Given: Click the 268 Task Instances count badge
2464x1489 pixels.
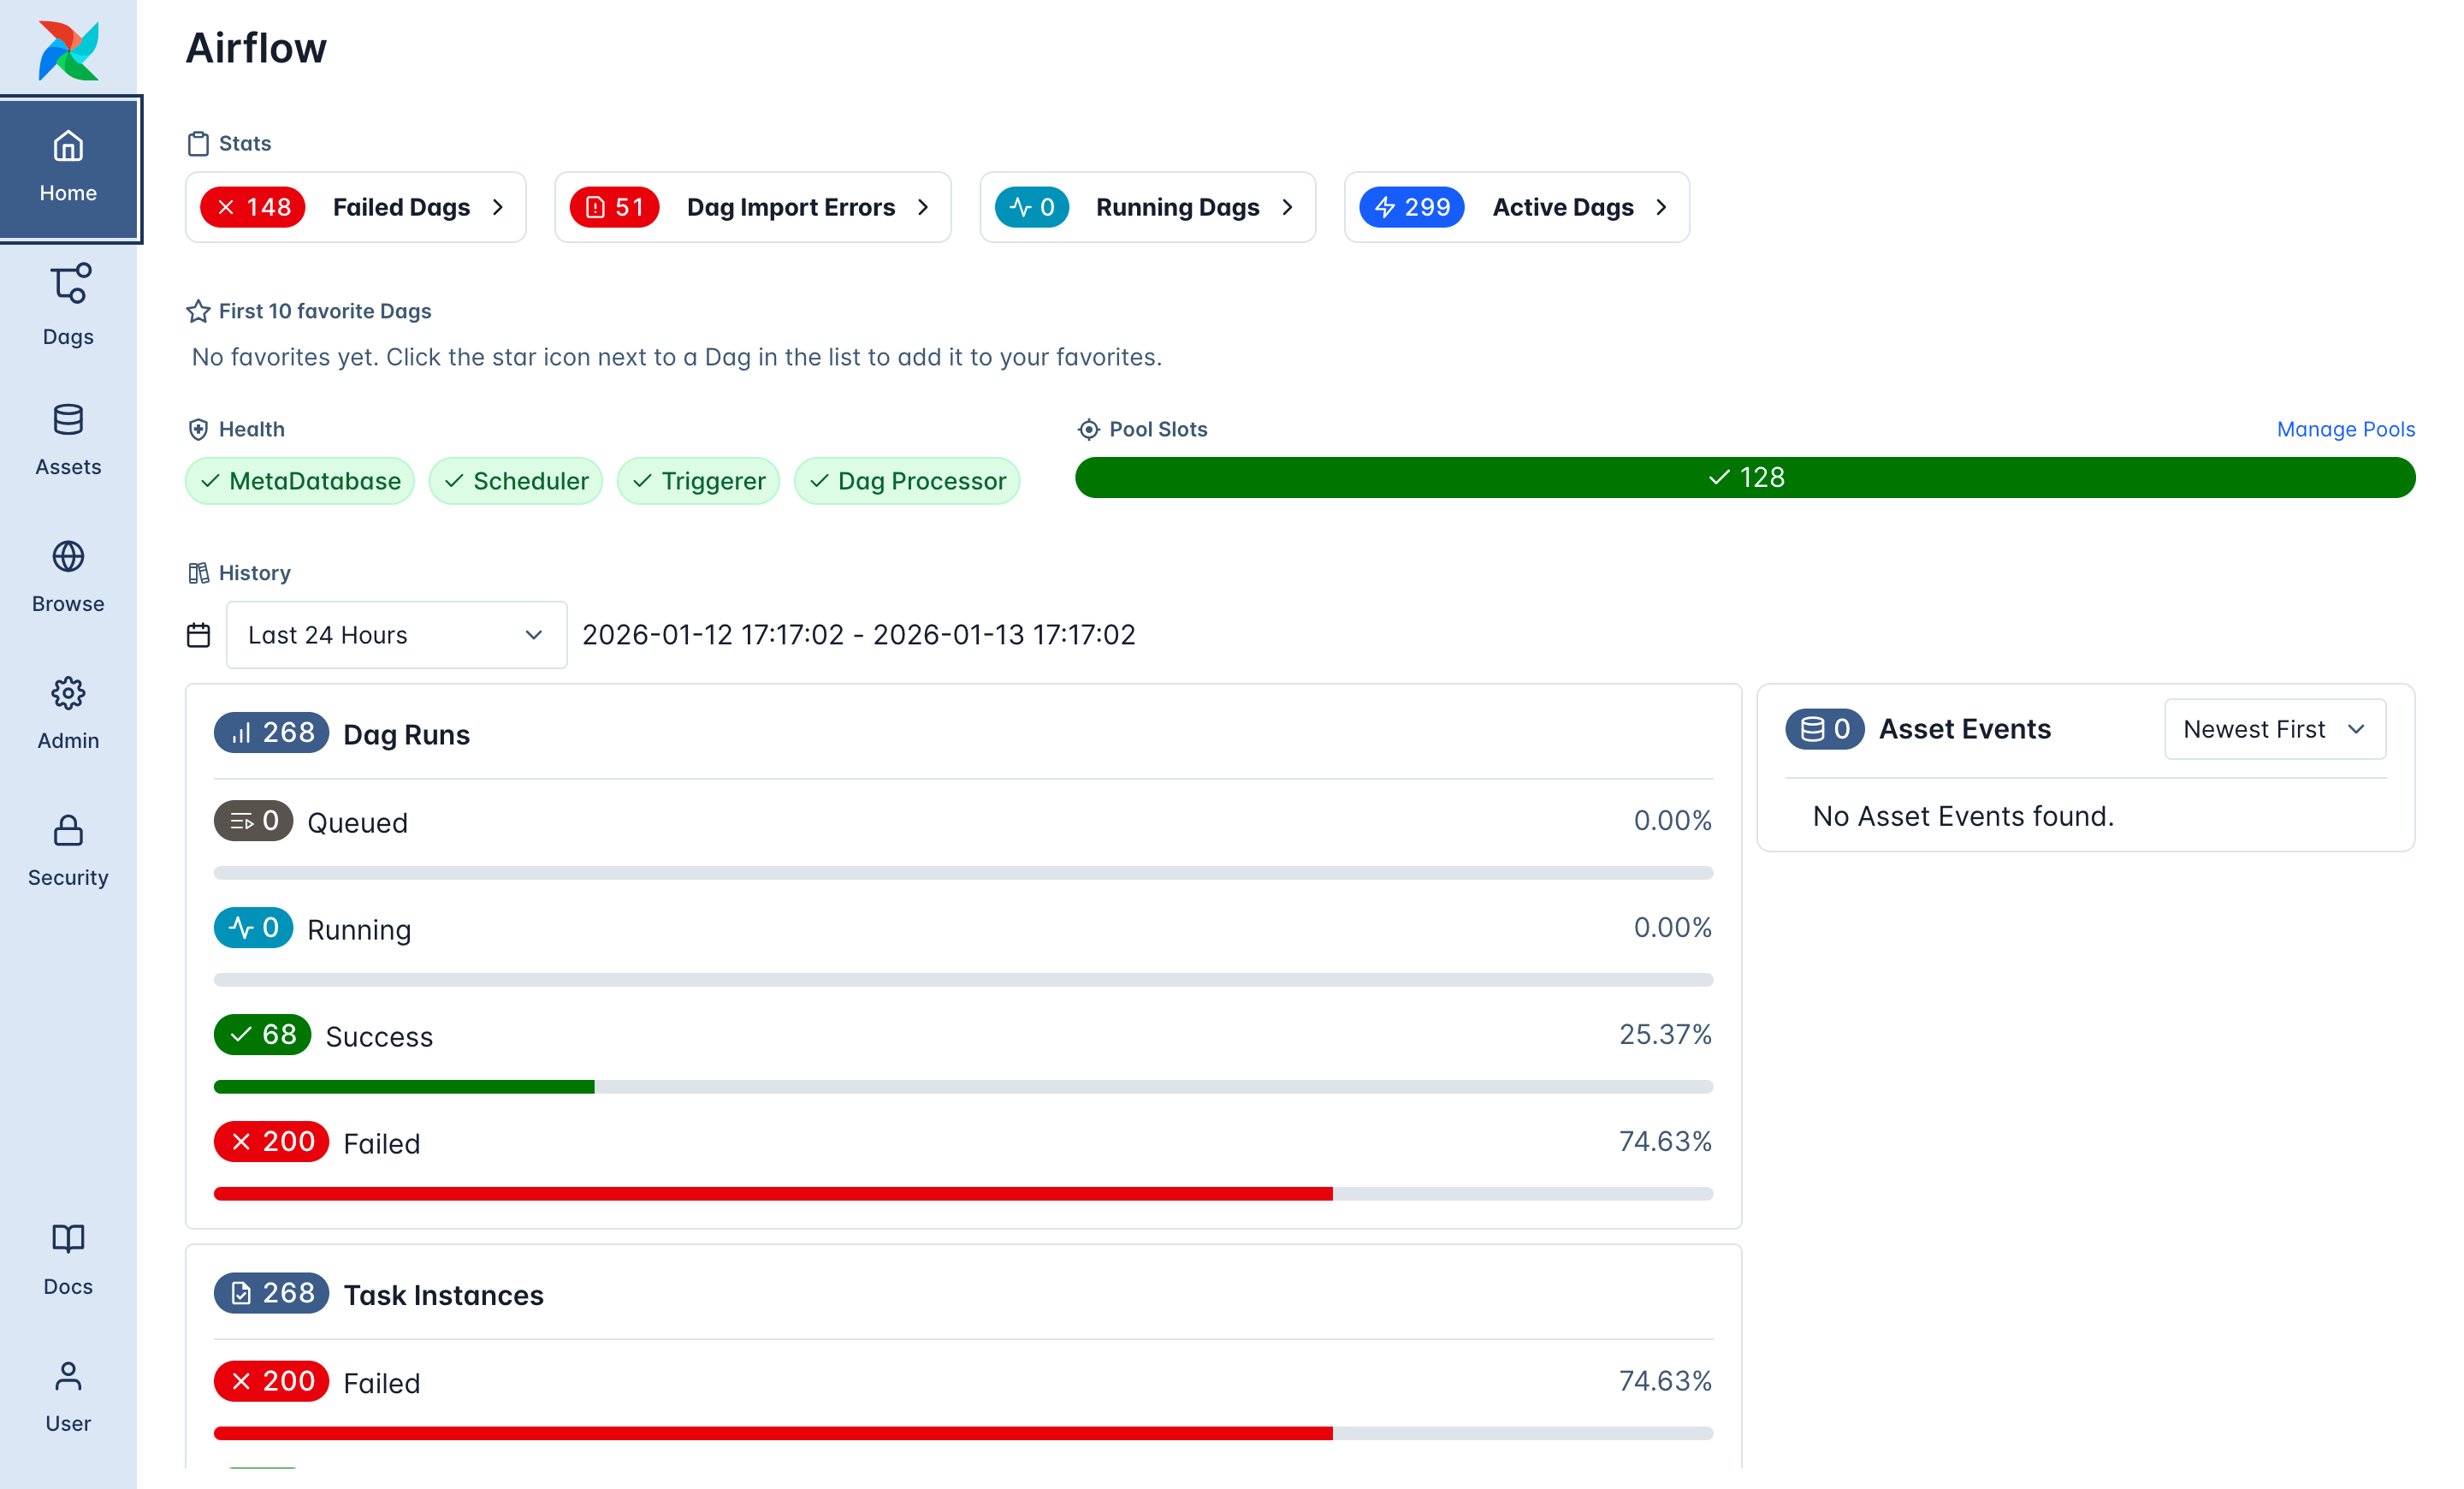Looking at the screenshot, I should click(272, 1294).
